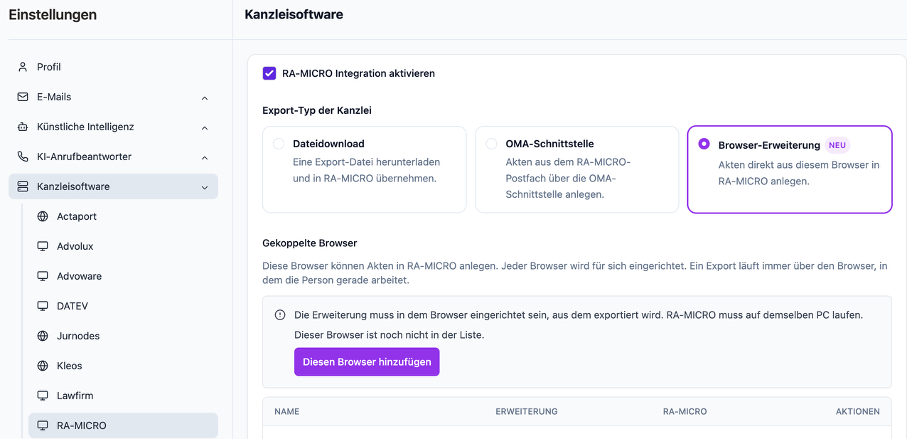Screen dimensions: 908x440
Task: Click the monitor icon beside Advoware
Action: [x=42, y=276]
